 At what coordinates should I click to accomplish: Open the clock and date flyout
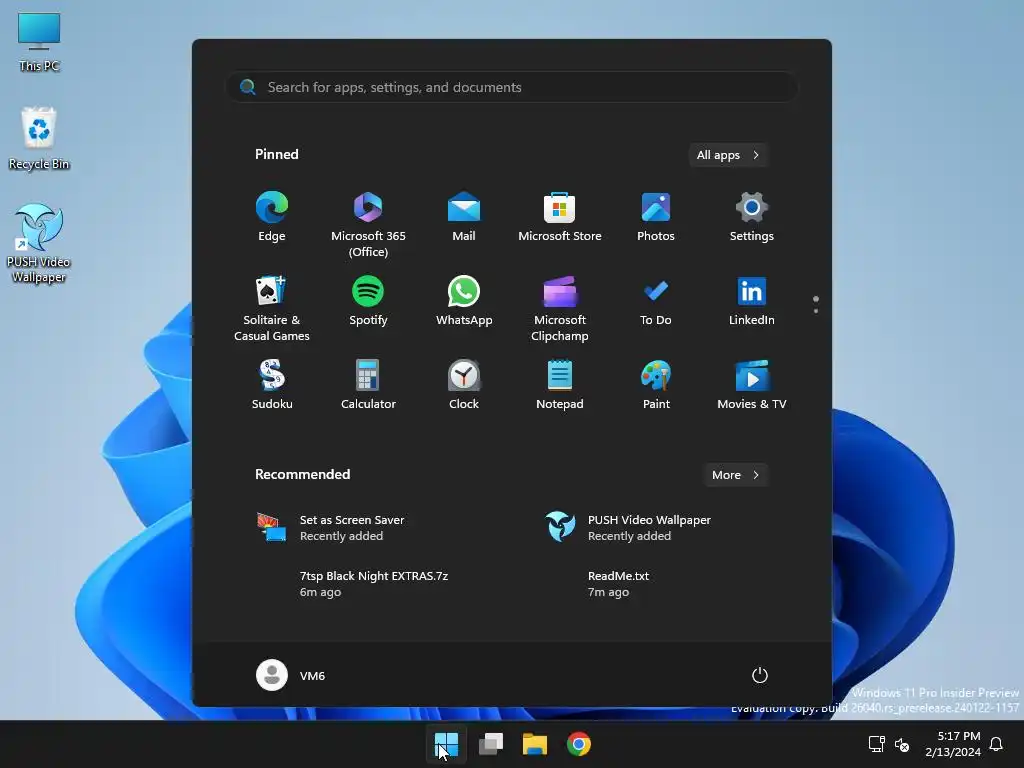pyautogui.click(x=952, y=744)
